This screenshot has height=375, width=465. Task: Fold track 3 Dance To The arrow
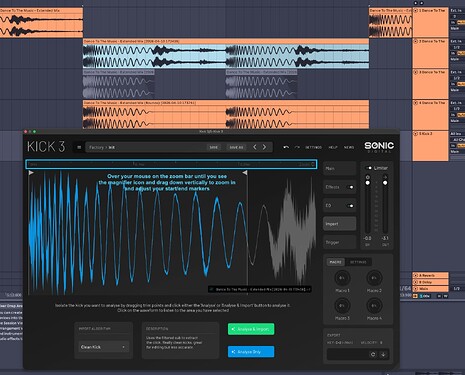pos(416,72)
